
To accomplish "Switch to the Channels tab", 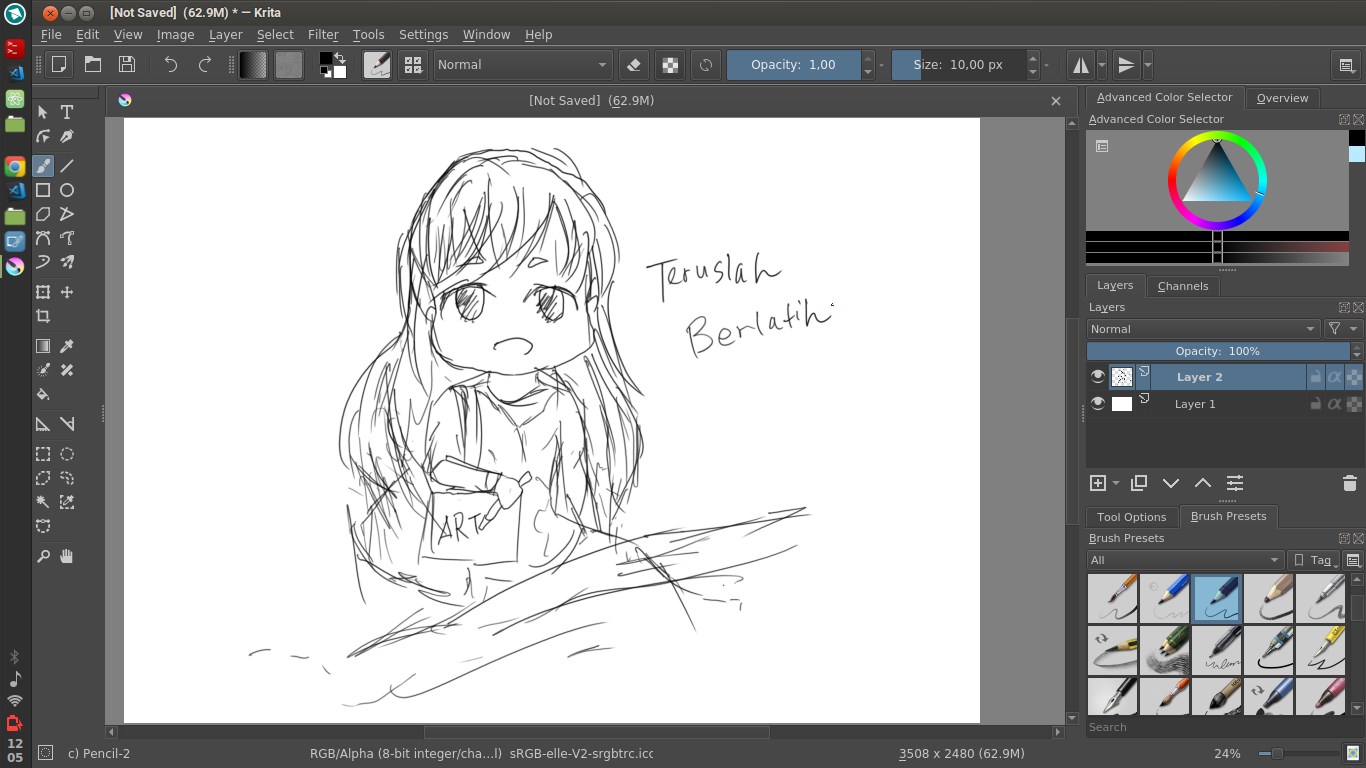I will click(1183, 286).
